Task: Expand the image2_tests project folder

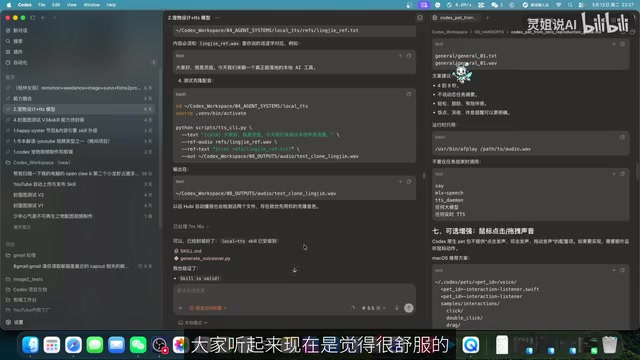Action: click(24, 279)
